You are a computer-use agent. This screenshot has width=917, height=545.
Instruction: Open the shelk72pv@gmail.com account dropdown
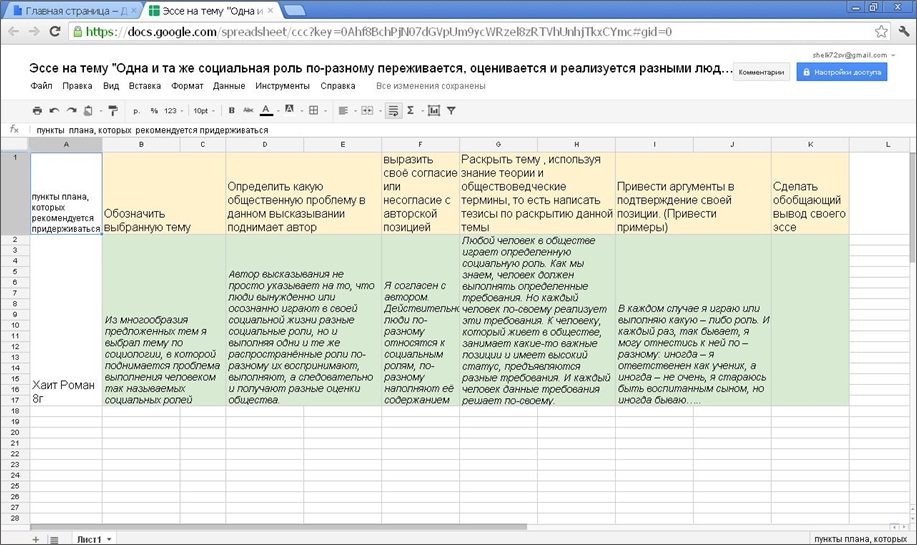point(853,55)
